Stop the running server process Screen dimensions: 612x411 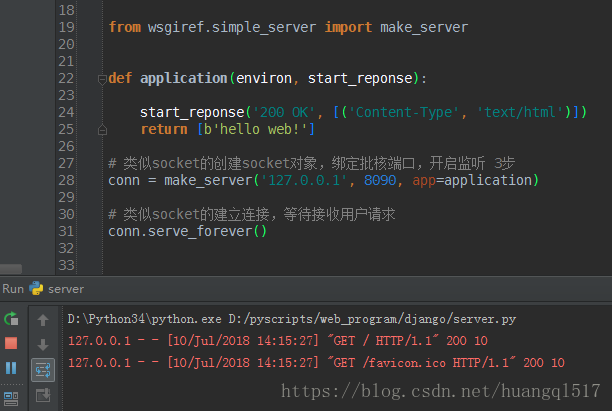tap(11, 343)
